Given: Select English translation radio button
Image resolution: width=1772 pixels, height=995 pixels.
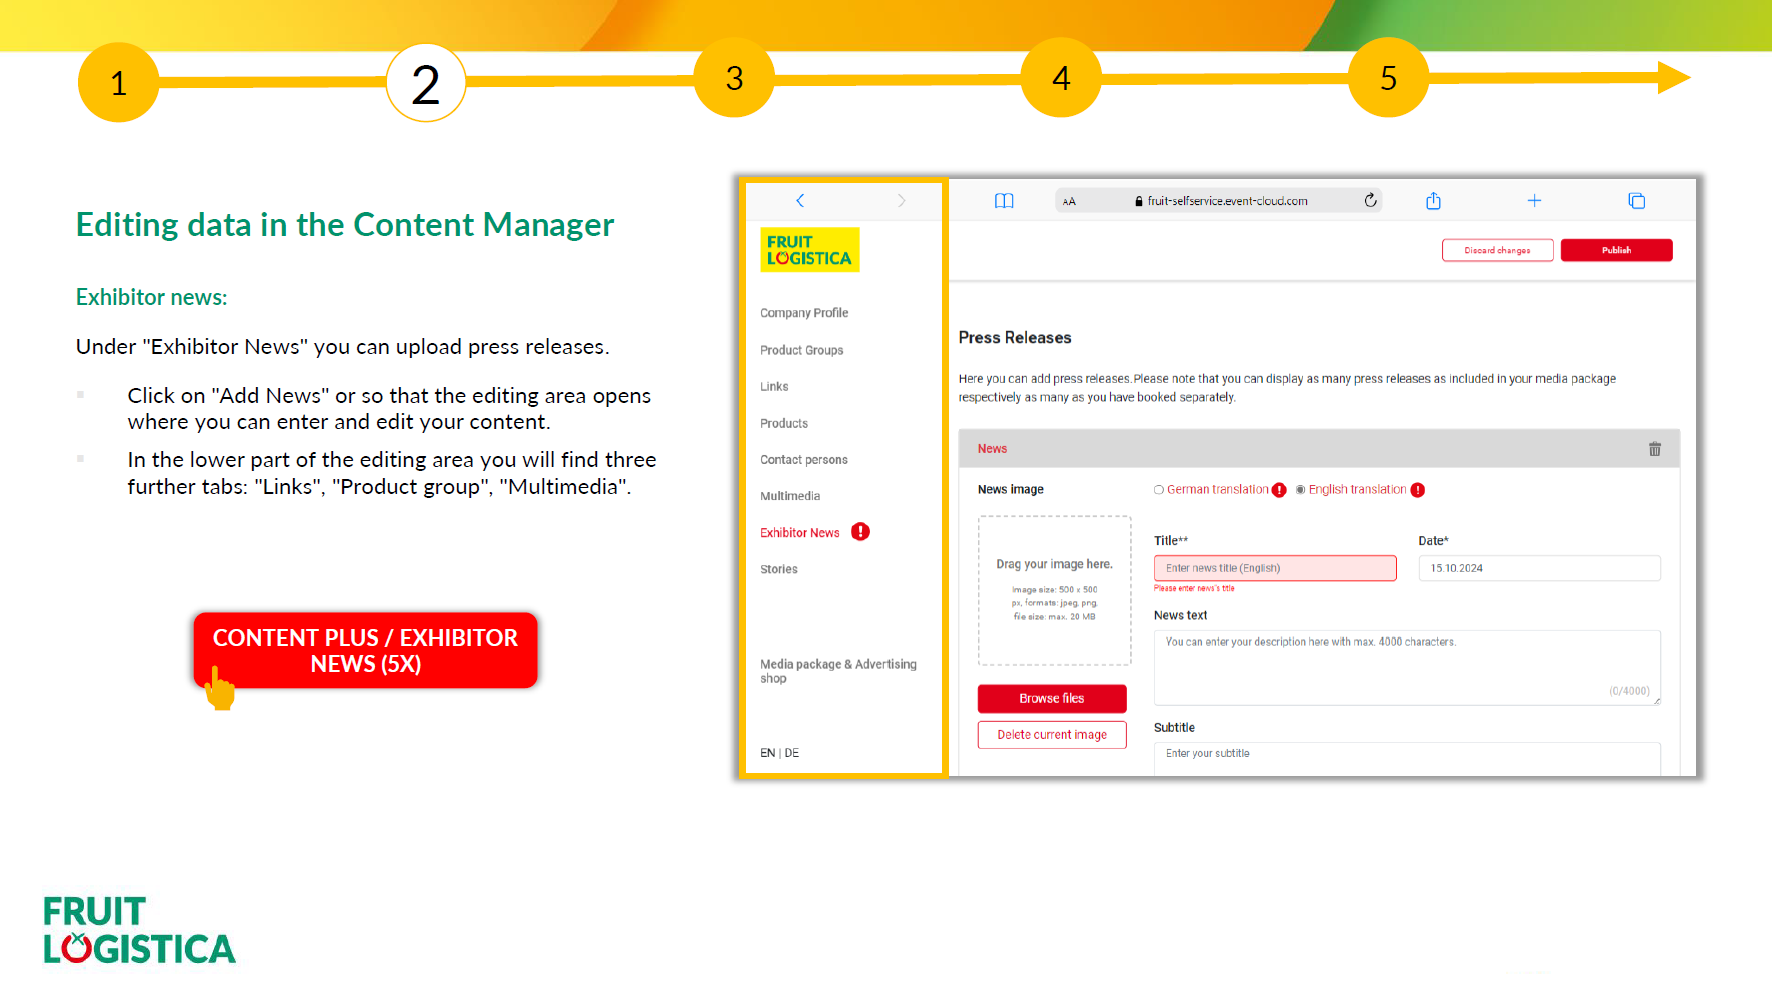Looking at the screenshot, I should [1300, 490].
